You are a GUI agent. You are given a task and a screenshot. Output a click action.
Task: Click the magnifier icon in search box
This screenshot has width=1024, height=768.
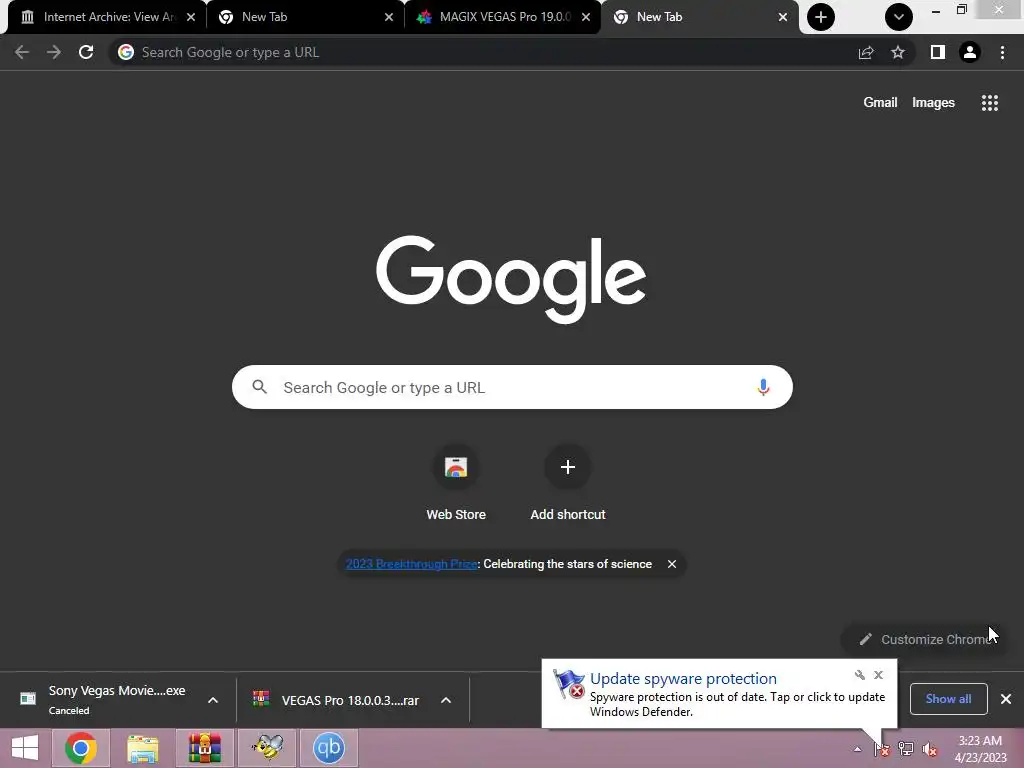(x=259, y=387)
